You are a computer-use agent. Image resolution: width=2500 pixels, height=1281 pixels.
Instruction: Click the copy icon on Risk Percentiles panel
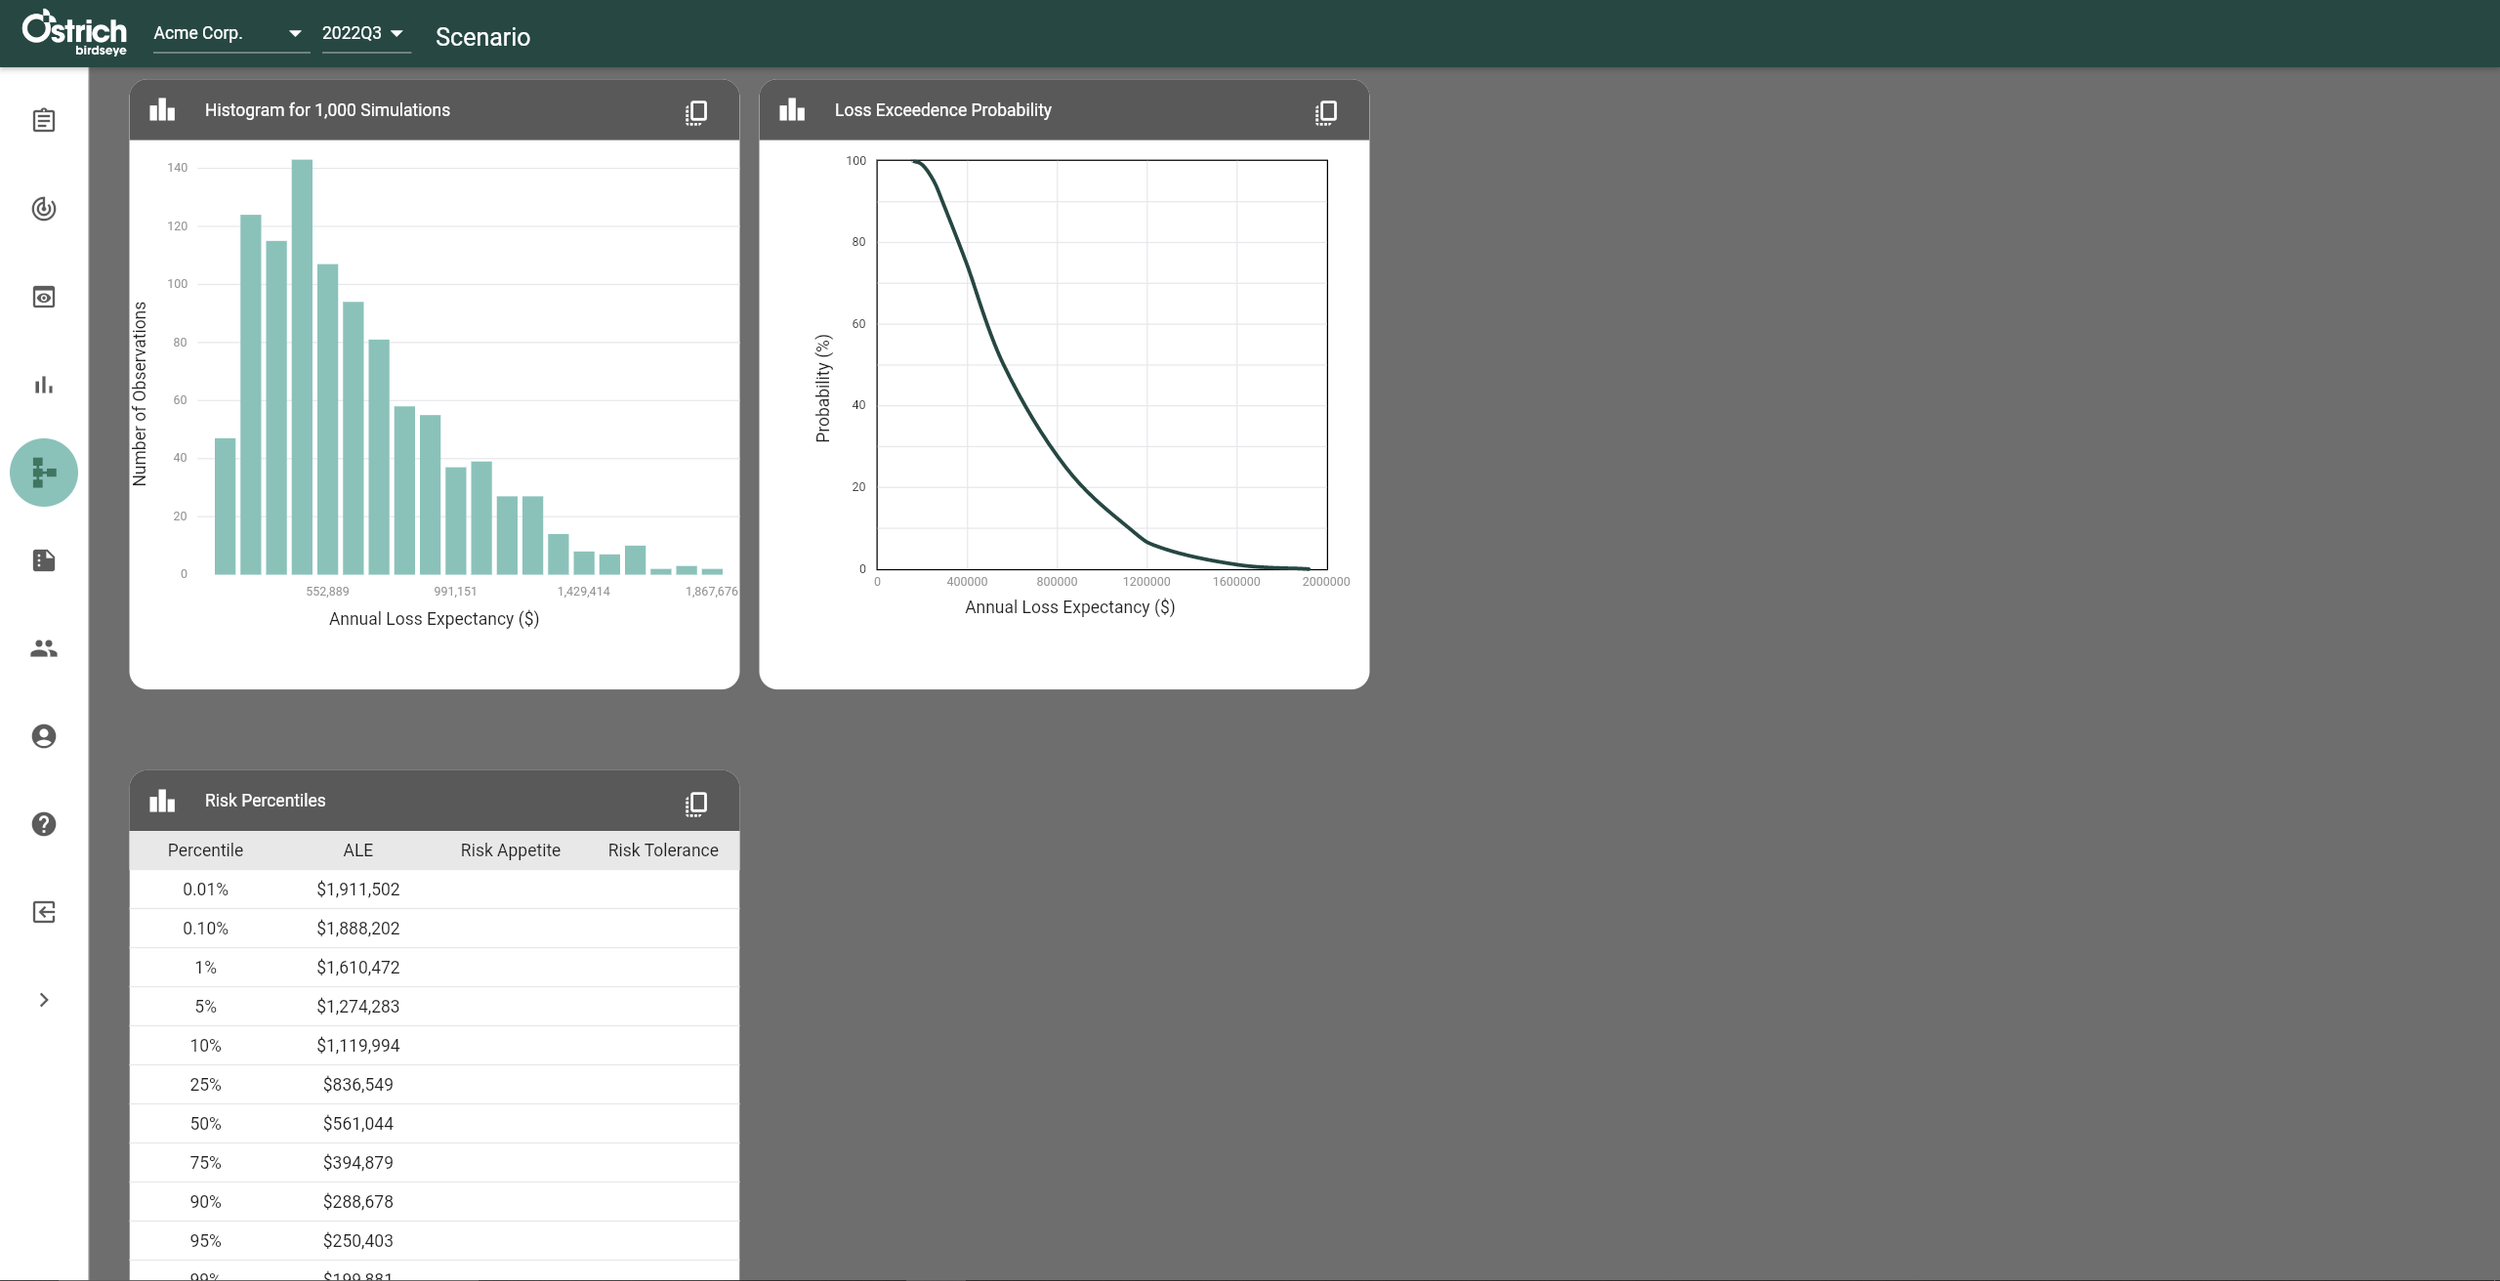point(696,802)
